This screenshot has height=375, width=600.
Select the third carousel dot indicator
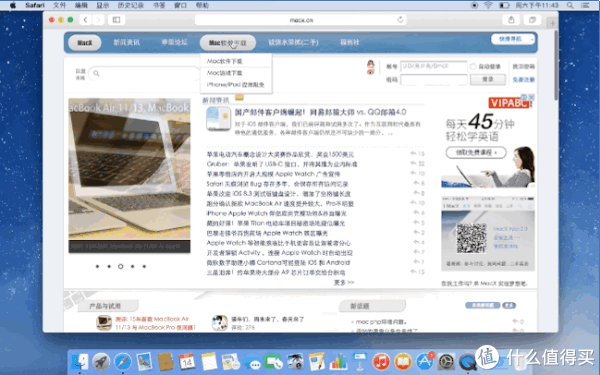click(x=121, y=266)
